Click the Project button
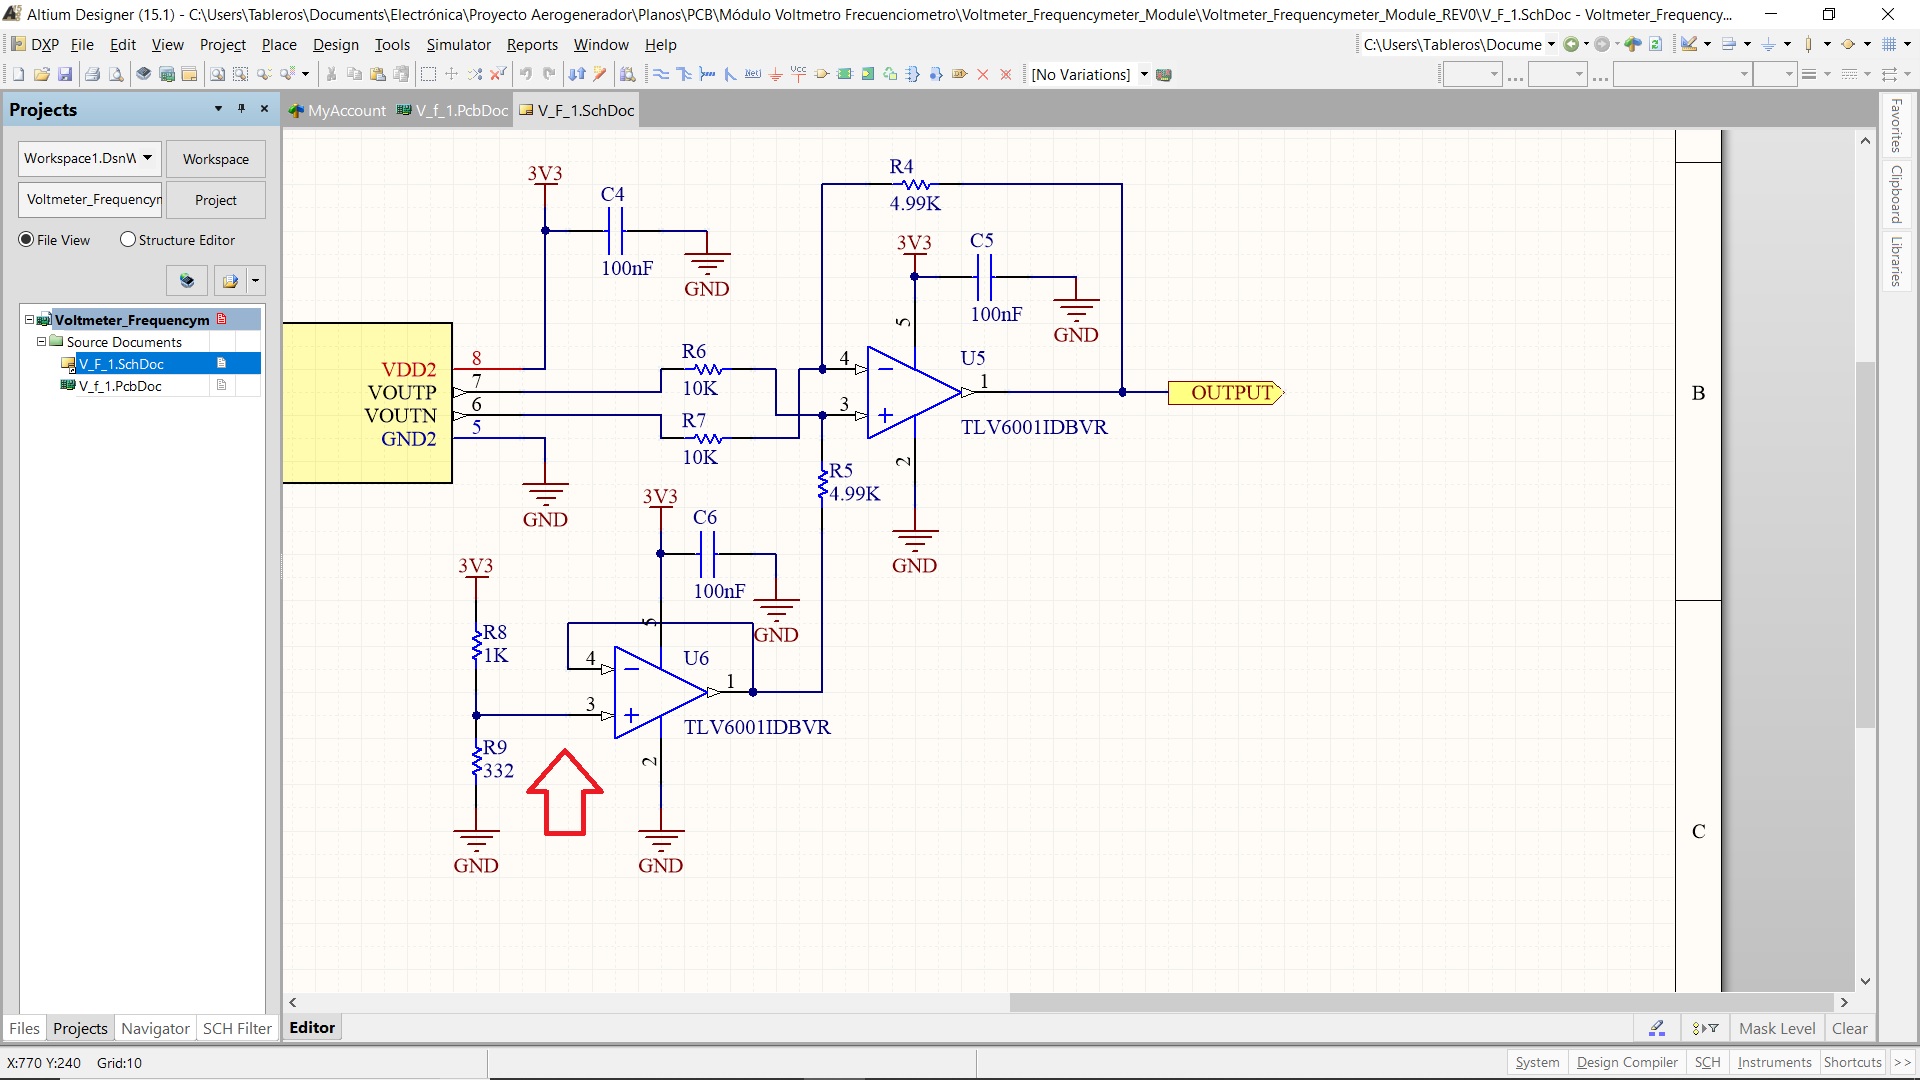Viewport: 1920px width, 1080px height. click(216, 200)
